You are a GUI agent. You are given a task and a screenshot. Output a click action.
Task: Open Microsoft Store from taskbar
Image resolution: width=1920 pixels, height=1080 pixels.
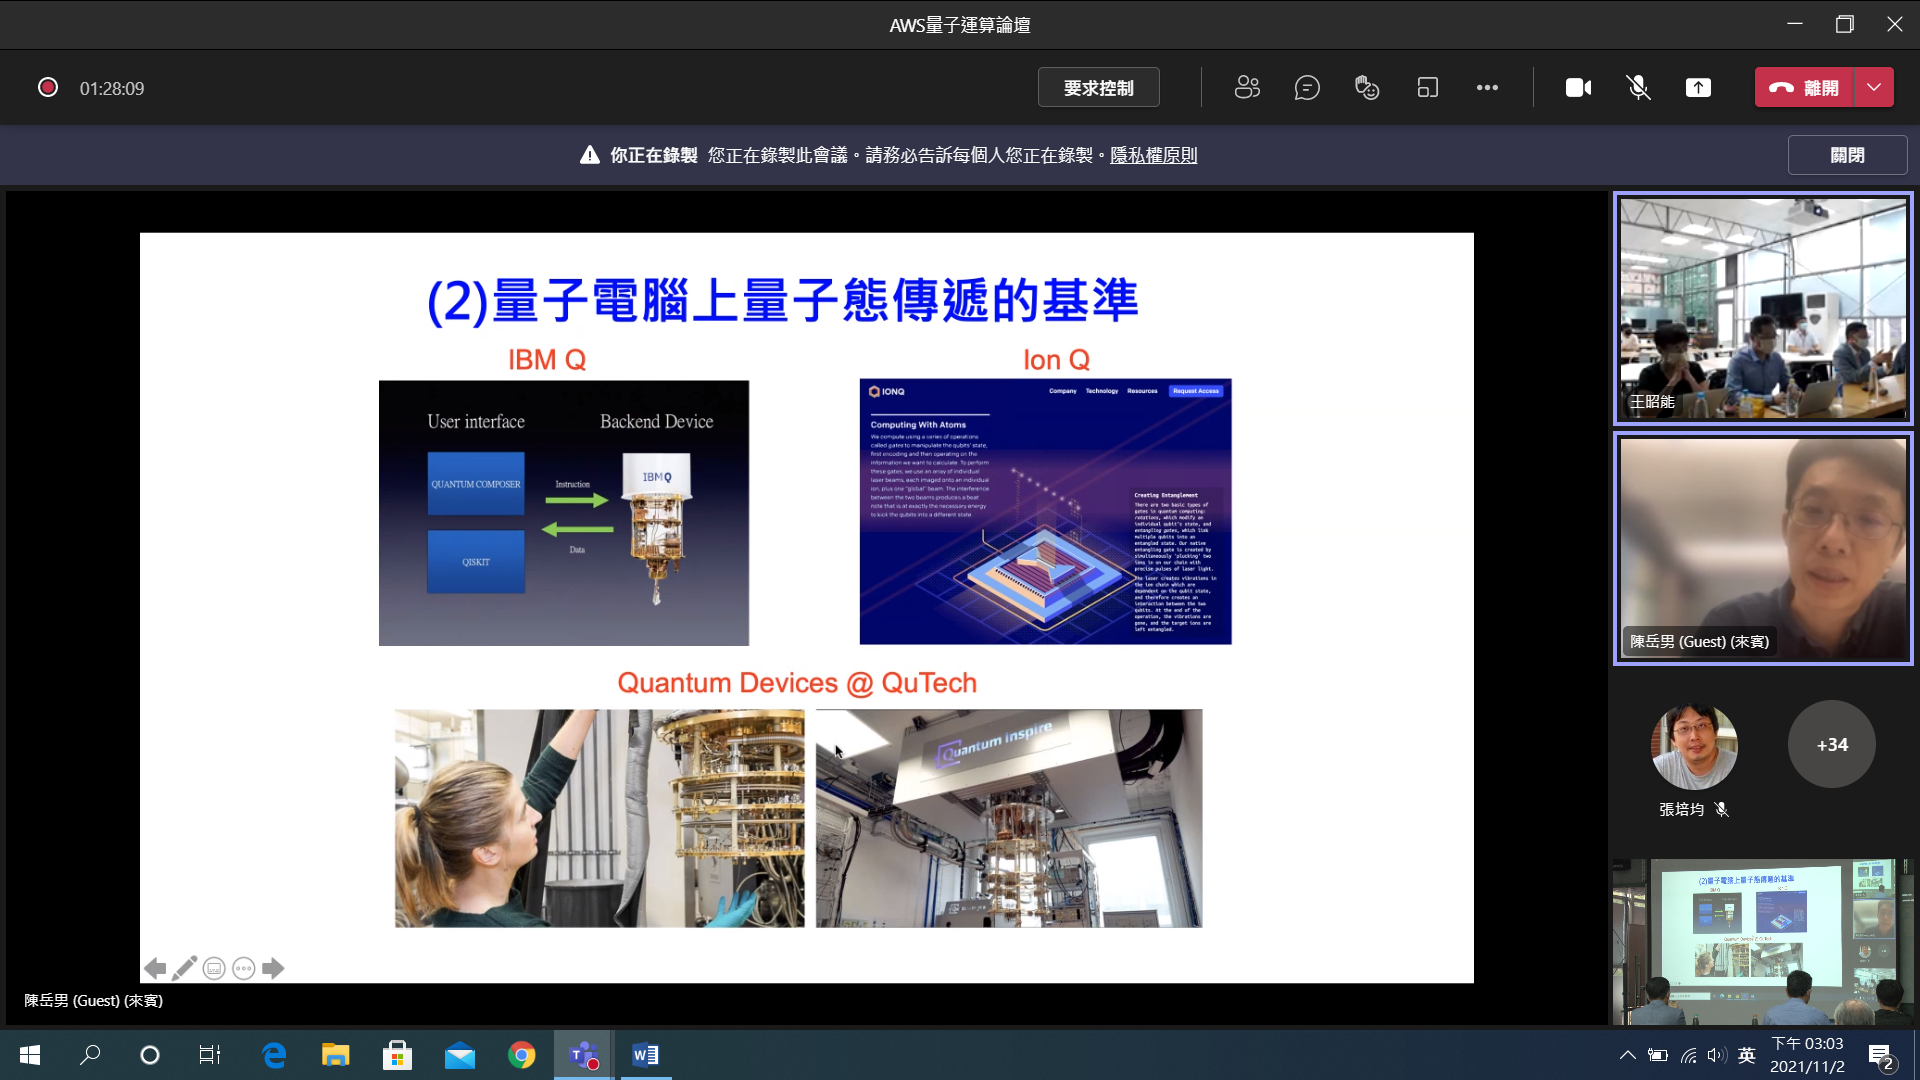coord(397,1055)
